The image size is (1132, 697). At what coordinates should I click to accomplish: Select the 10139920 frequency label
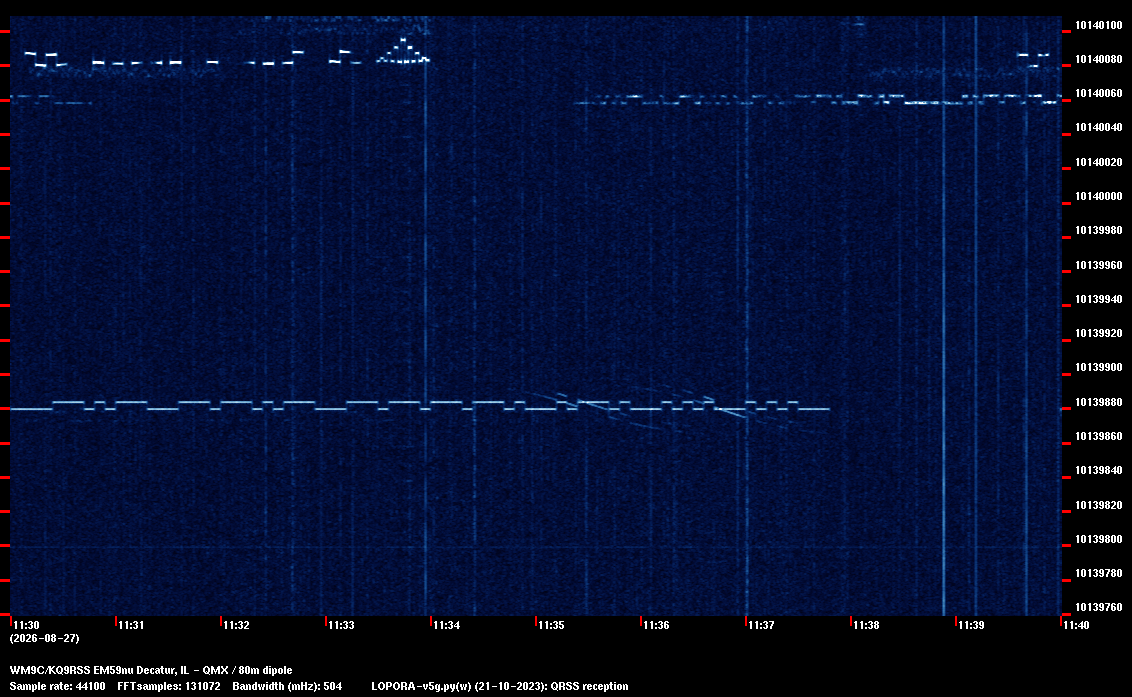(x=1099, y=334)
